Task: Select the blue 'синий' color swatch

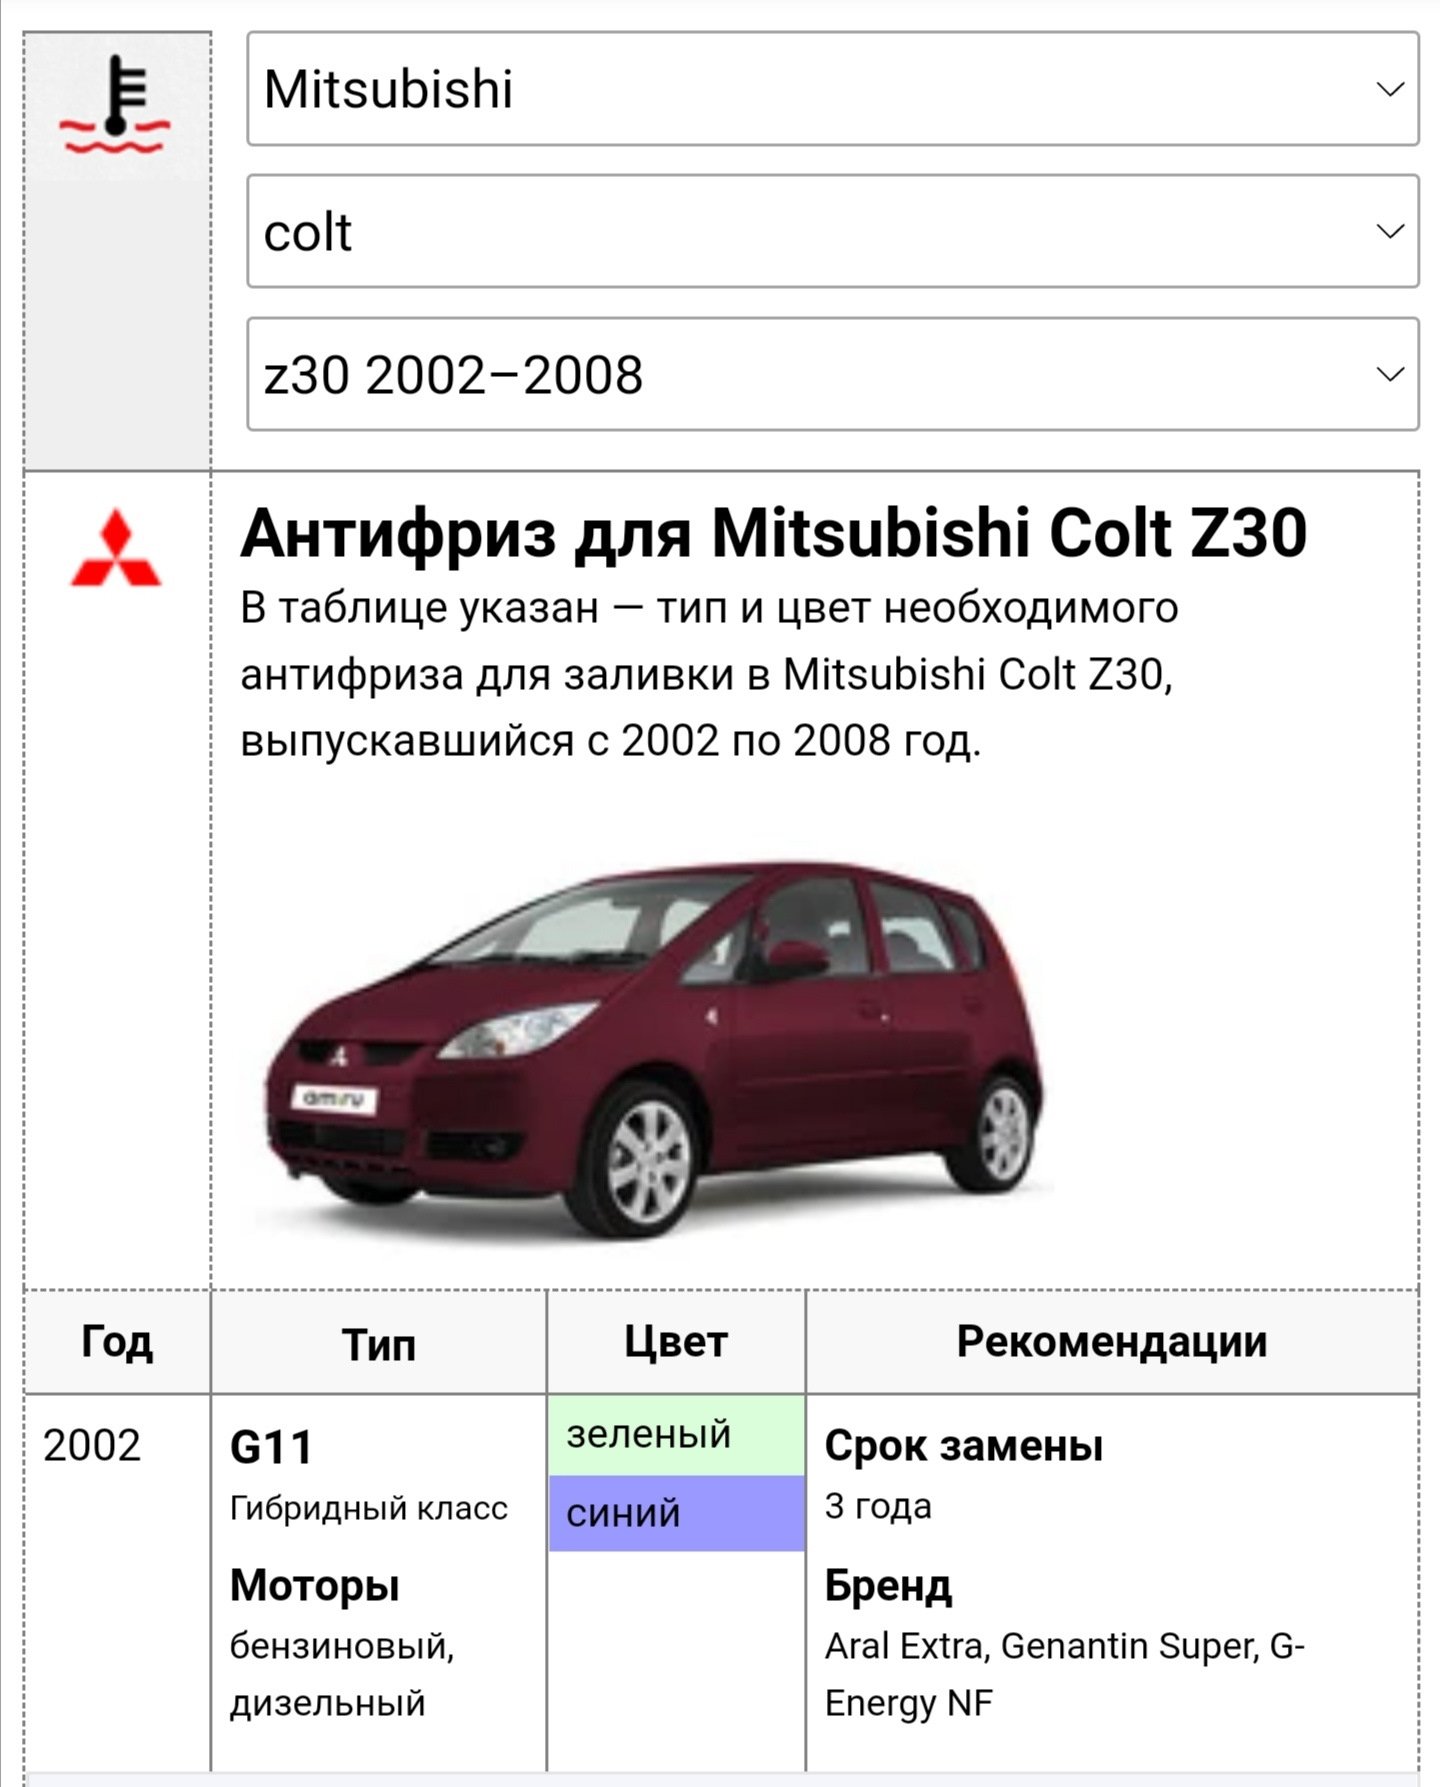Action: [676, 1513]
